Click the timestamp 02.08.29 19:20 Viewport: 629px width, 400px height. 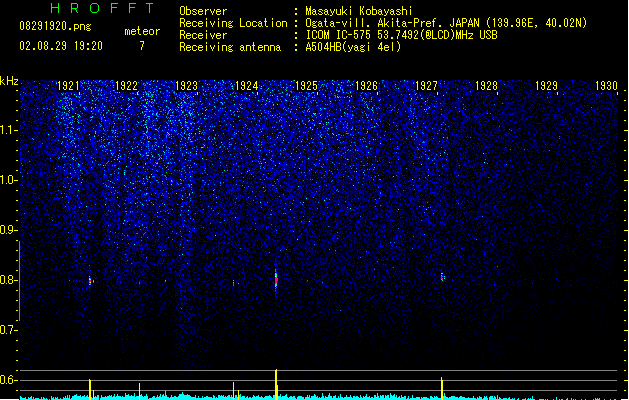point(61,46)
